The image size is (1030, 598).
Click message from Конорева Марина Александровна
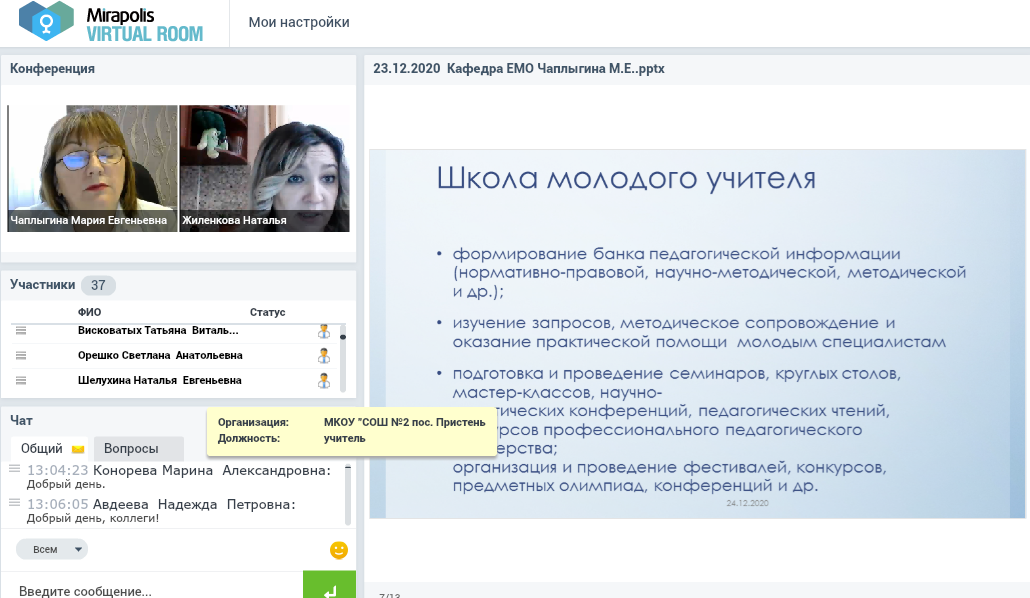179,477
